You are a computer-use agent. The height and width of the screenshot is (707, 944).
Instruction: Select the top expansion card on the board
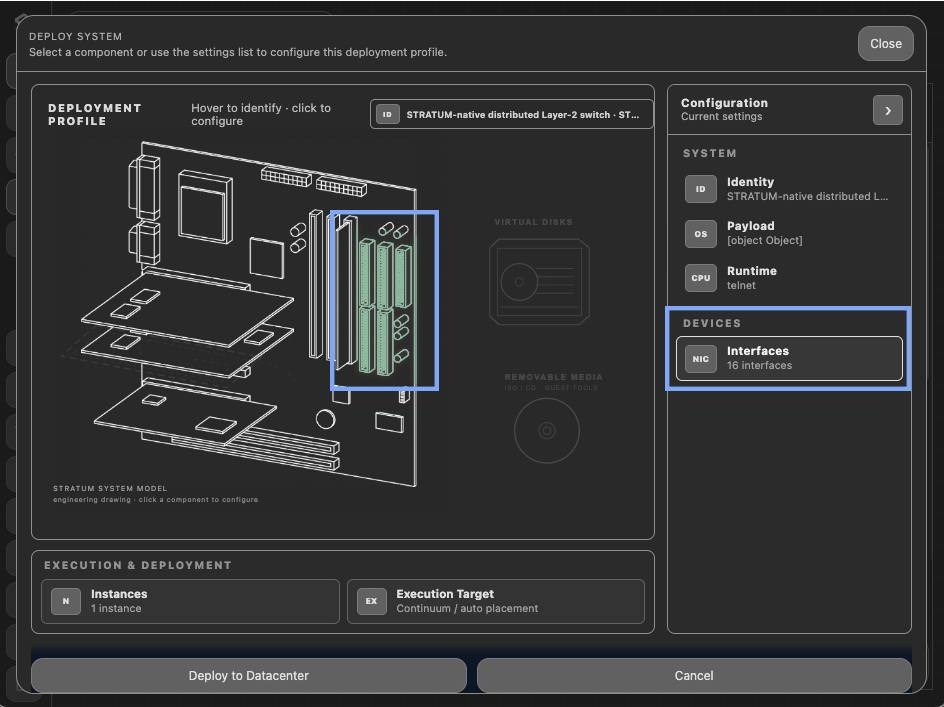[187, 309]
